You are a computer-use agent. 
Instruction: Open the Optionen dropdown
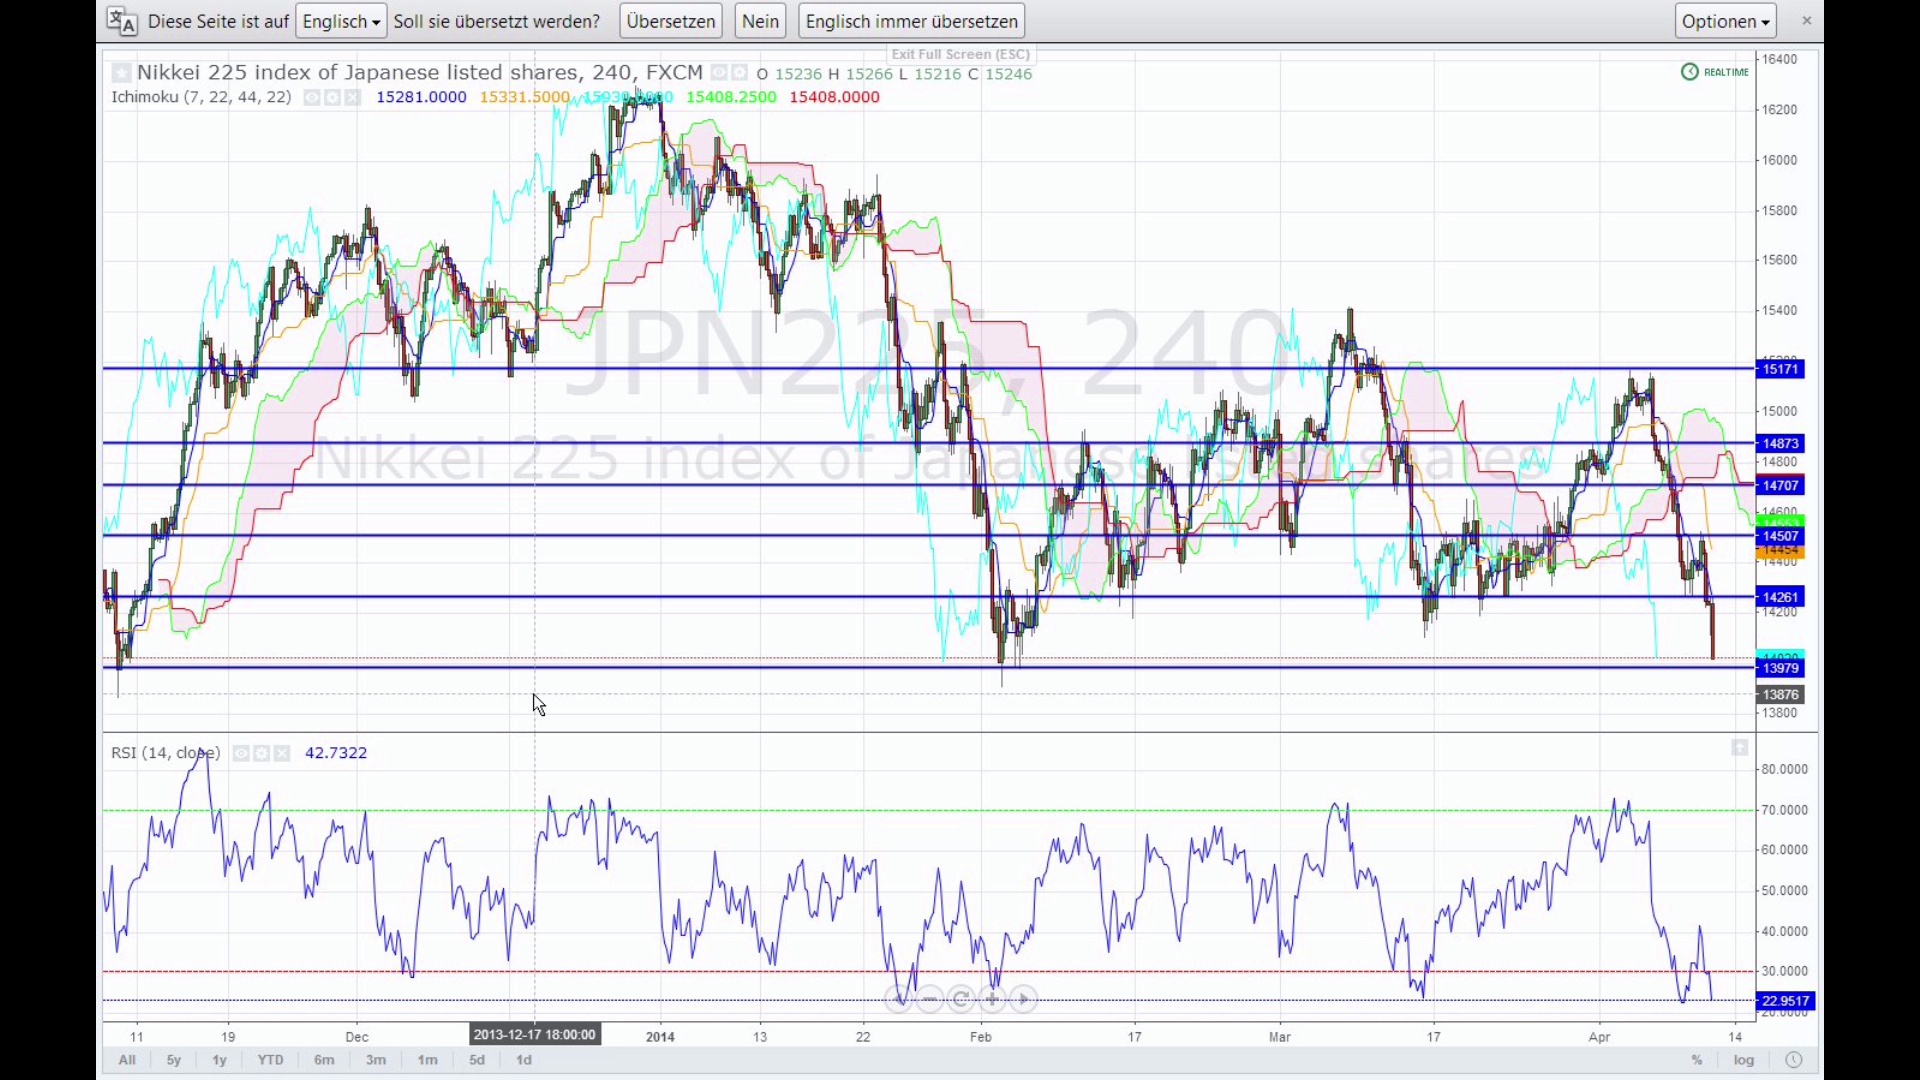pyautogui.click(x=1725, y=21)
